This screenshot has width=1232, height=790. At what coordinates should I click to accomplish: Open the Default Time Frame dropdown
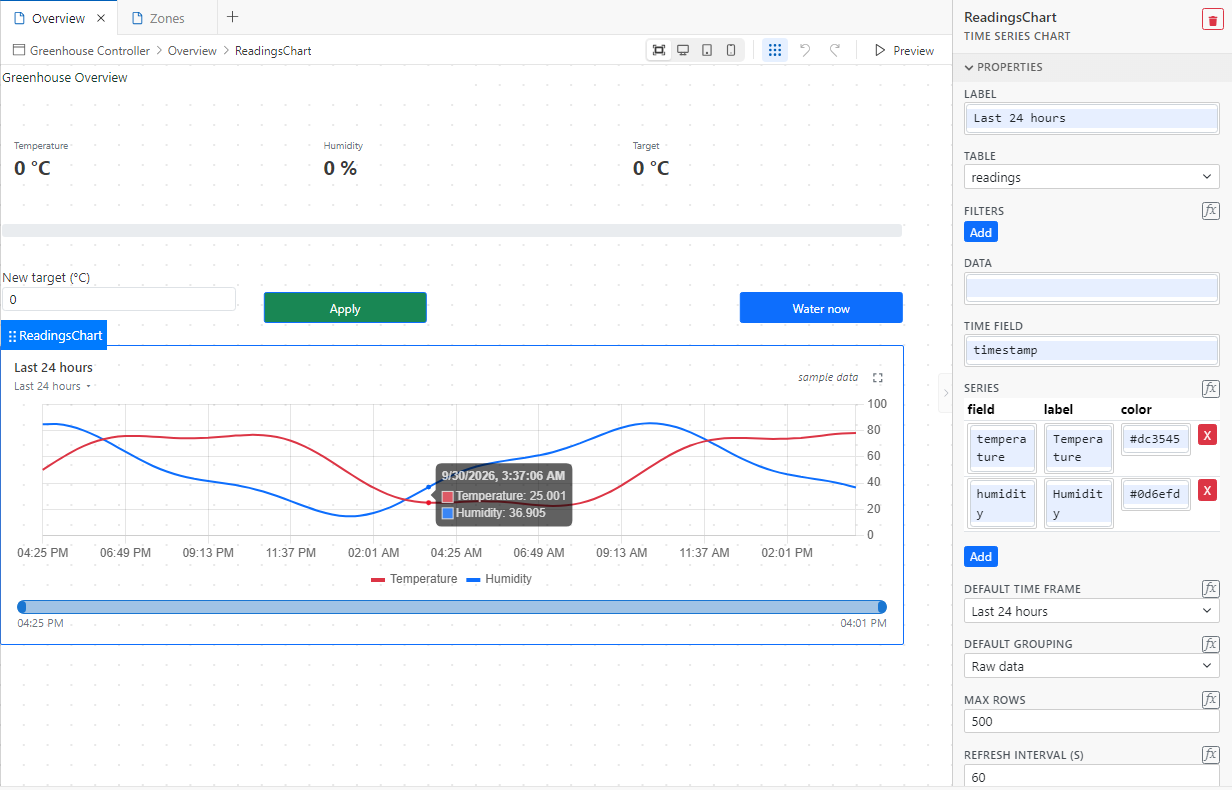(x=1092, y=611)
